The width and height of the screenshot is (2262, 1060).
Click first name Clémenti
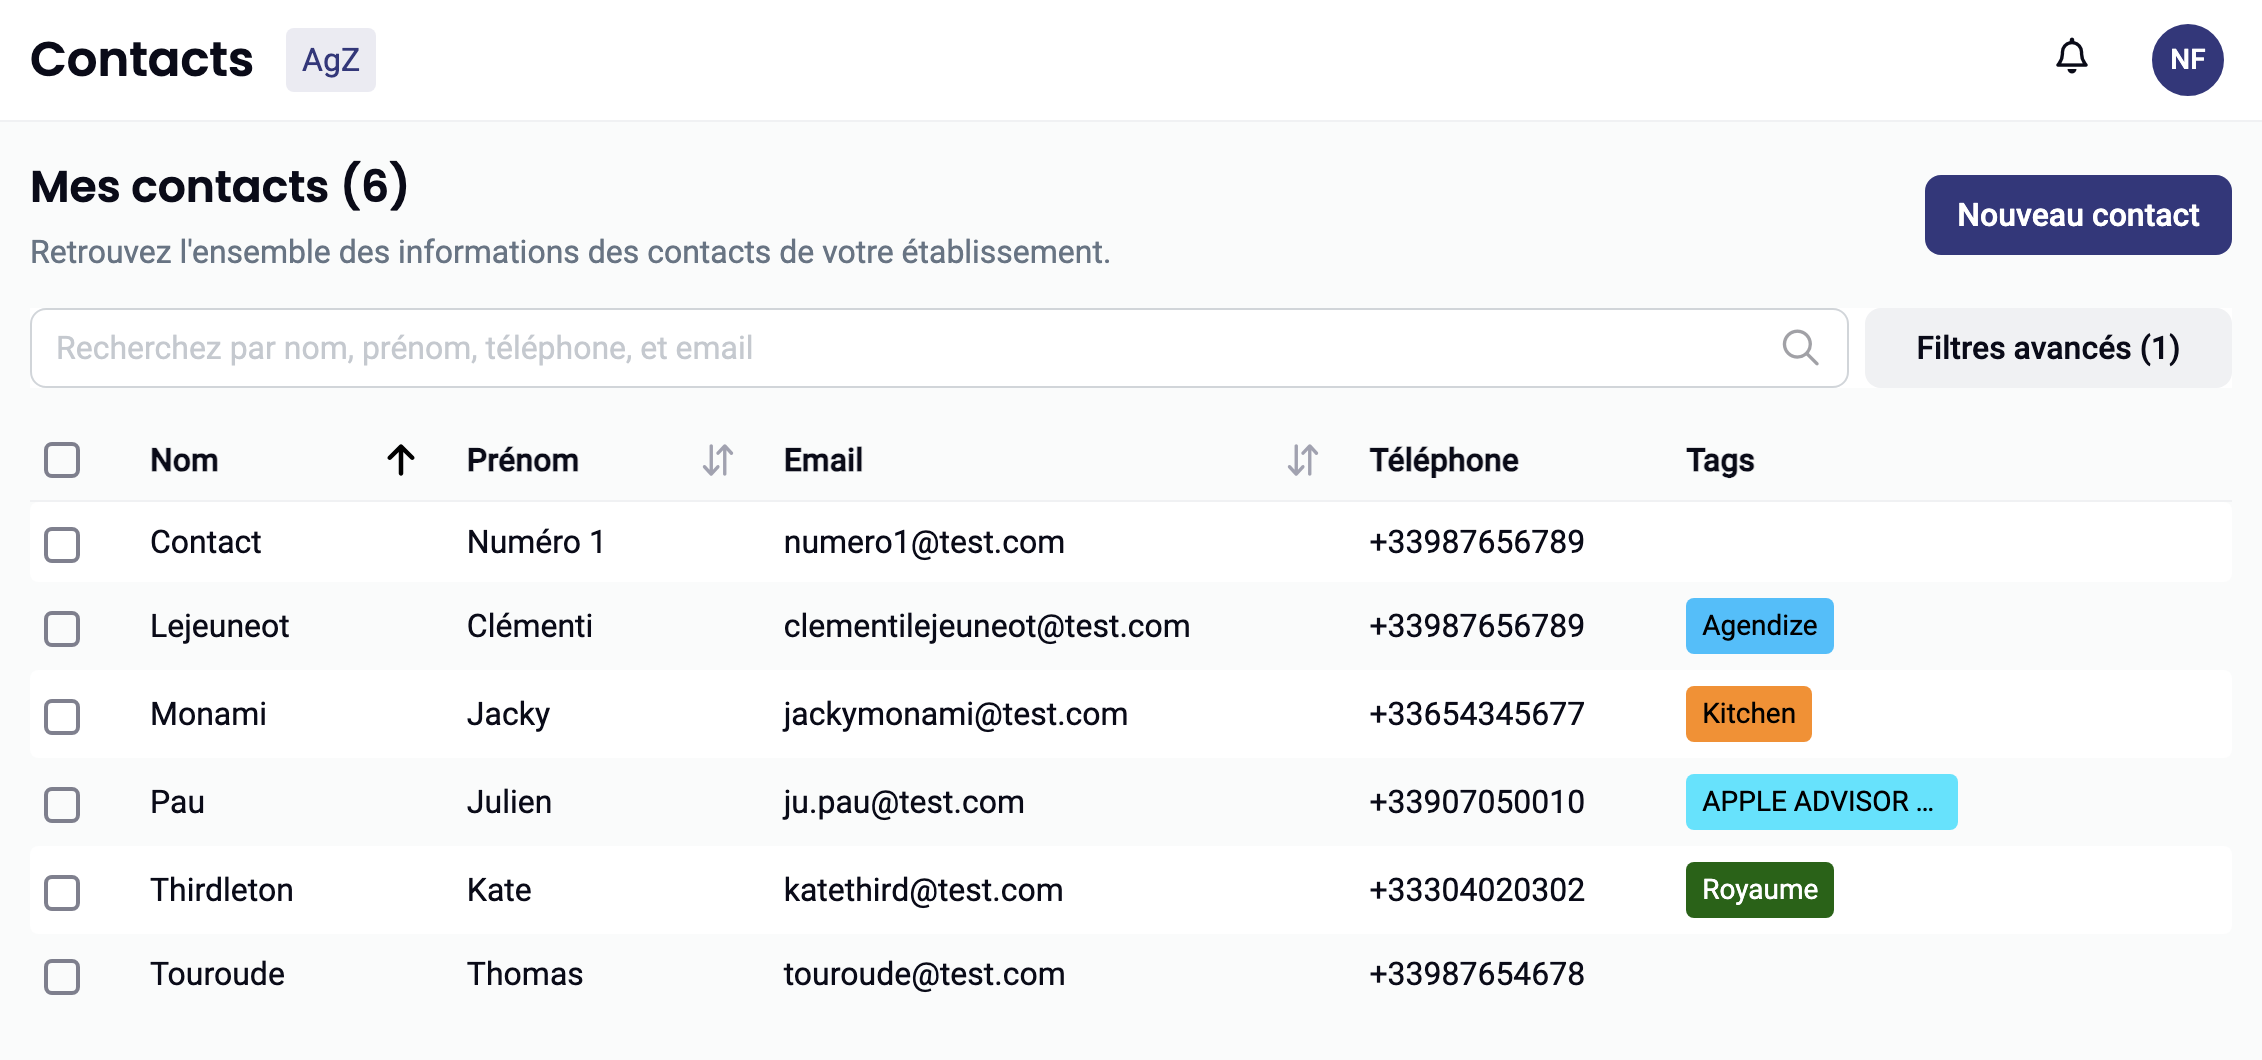tap(530, 626)
